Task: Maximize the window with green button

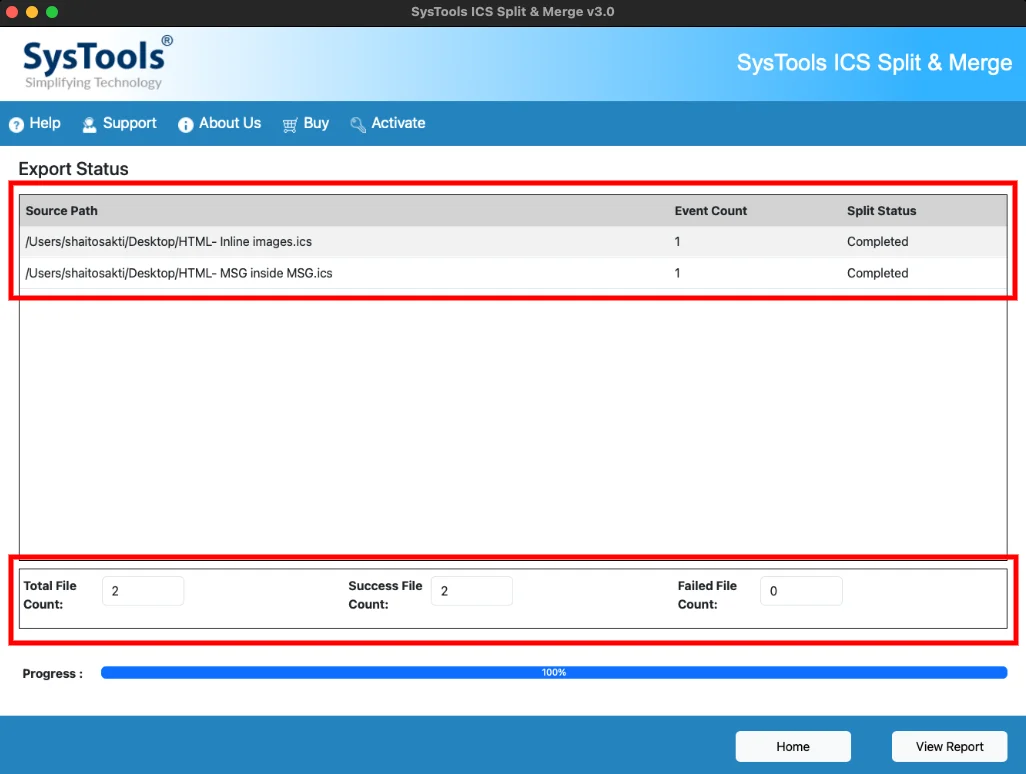Action: tap(52, 12)
